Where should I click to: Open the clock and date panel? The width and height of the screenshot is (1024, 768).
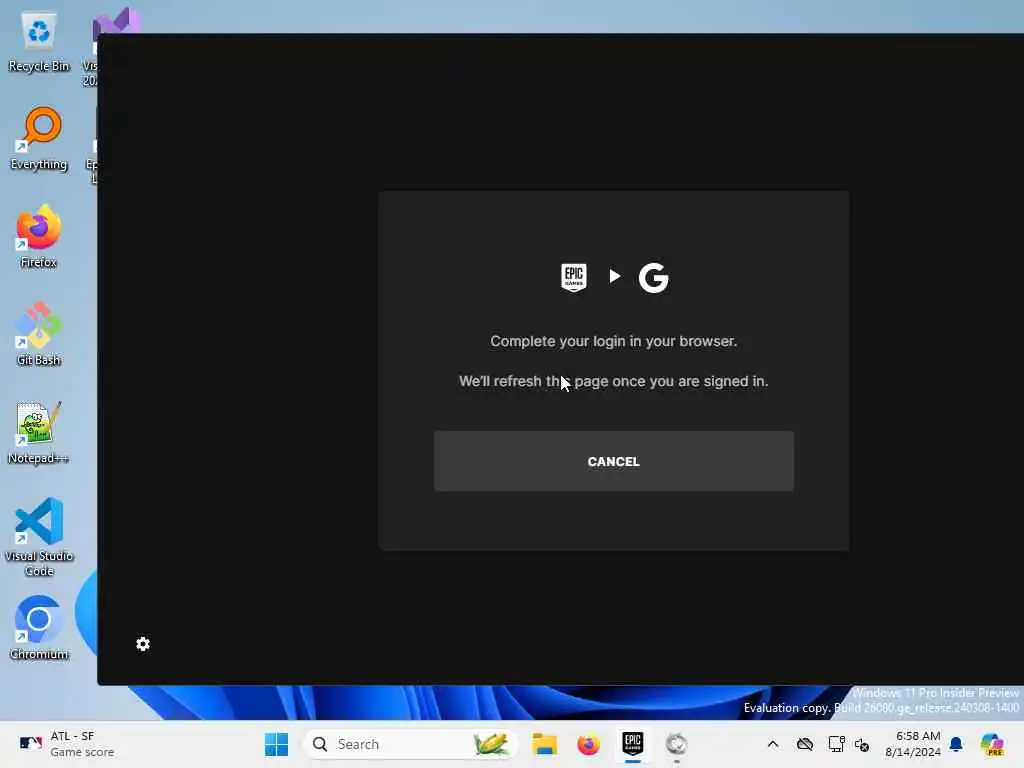(x=912, y=744)
